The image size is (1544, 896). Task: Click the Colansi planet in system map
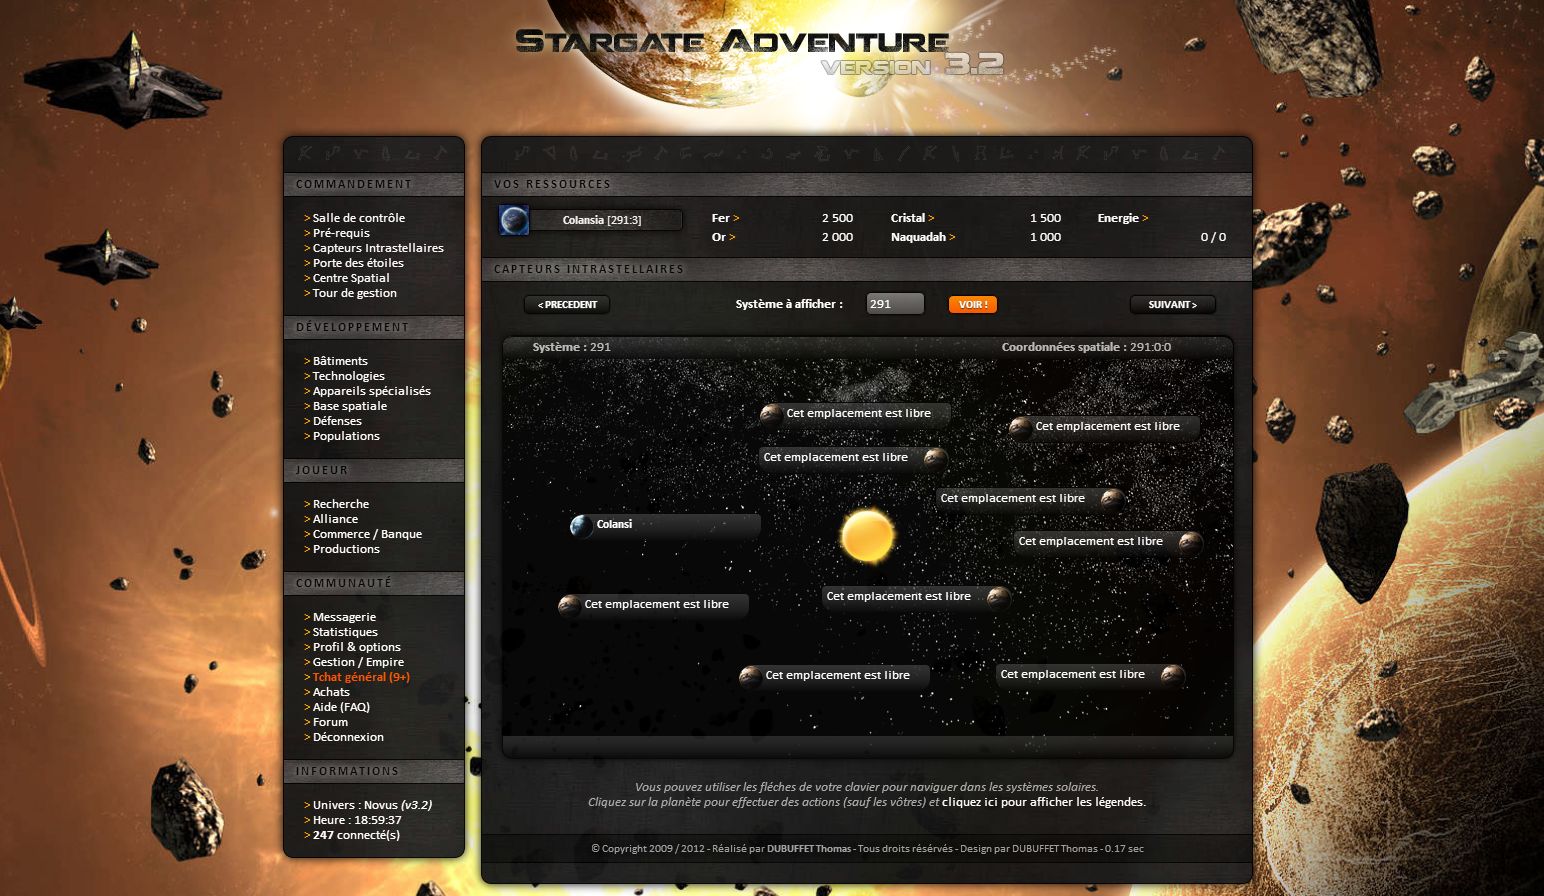click(x=582, y=525)
